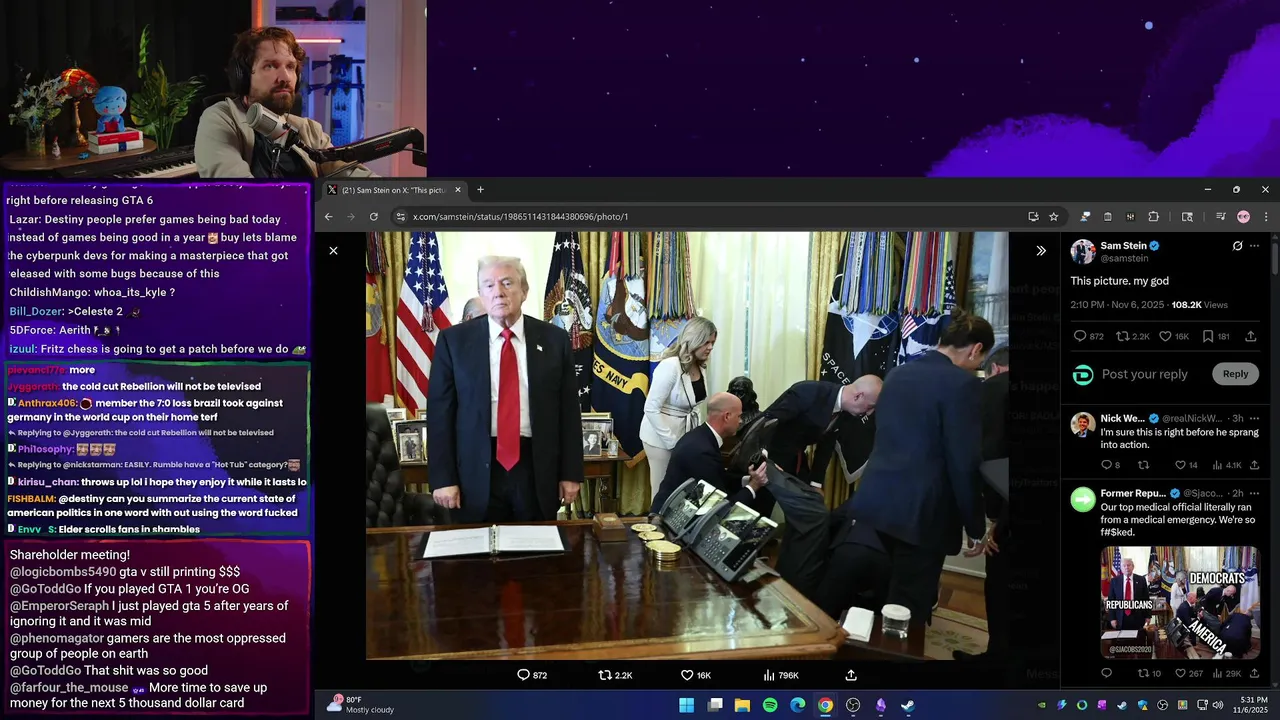Click the Grok icon on Sam Stein's post
Screen dimensions: 1280x720
(1237, 246)
